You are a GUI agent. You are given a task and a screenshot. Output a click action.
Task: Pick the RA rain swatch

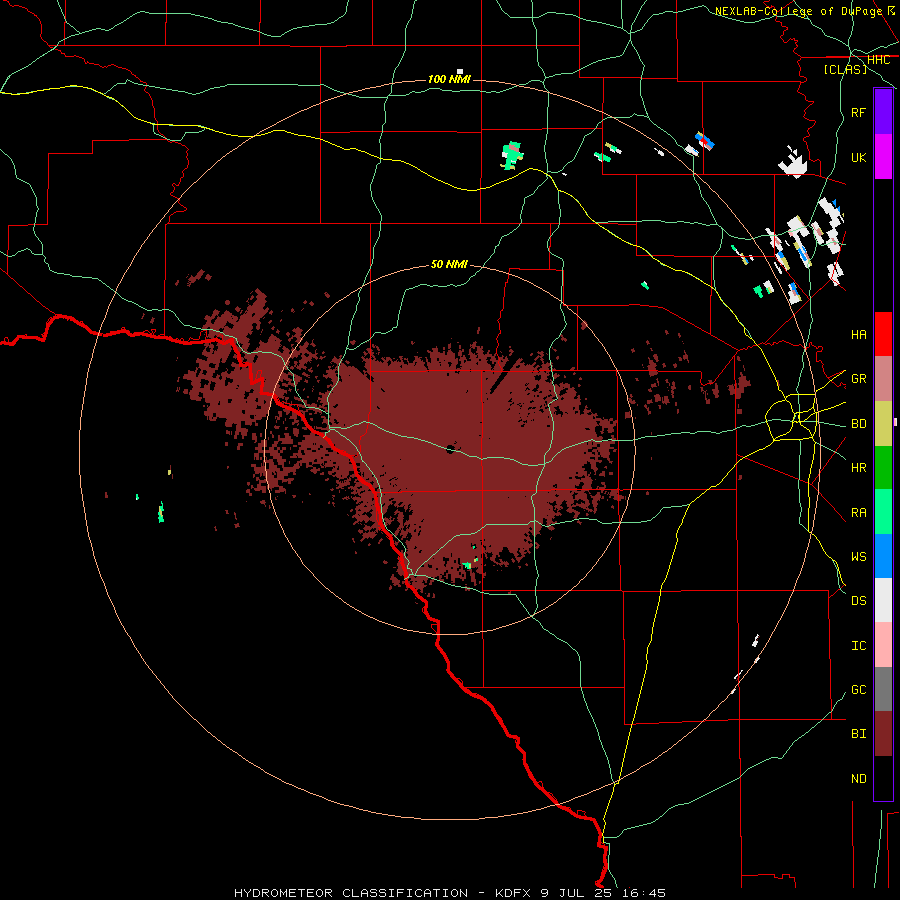(x=883, y=512)
